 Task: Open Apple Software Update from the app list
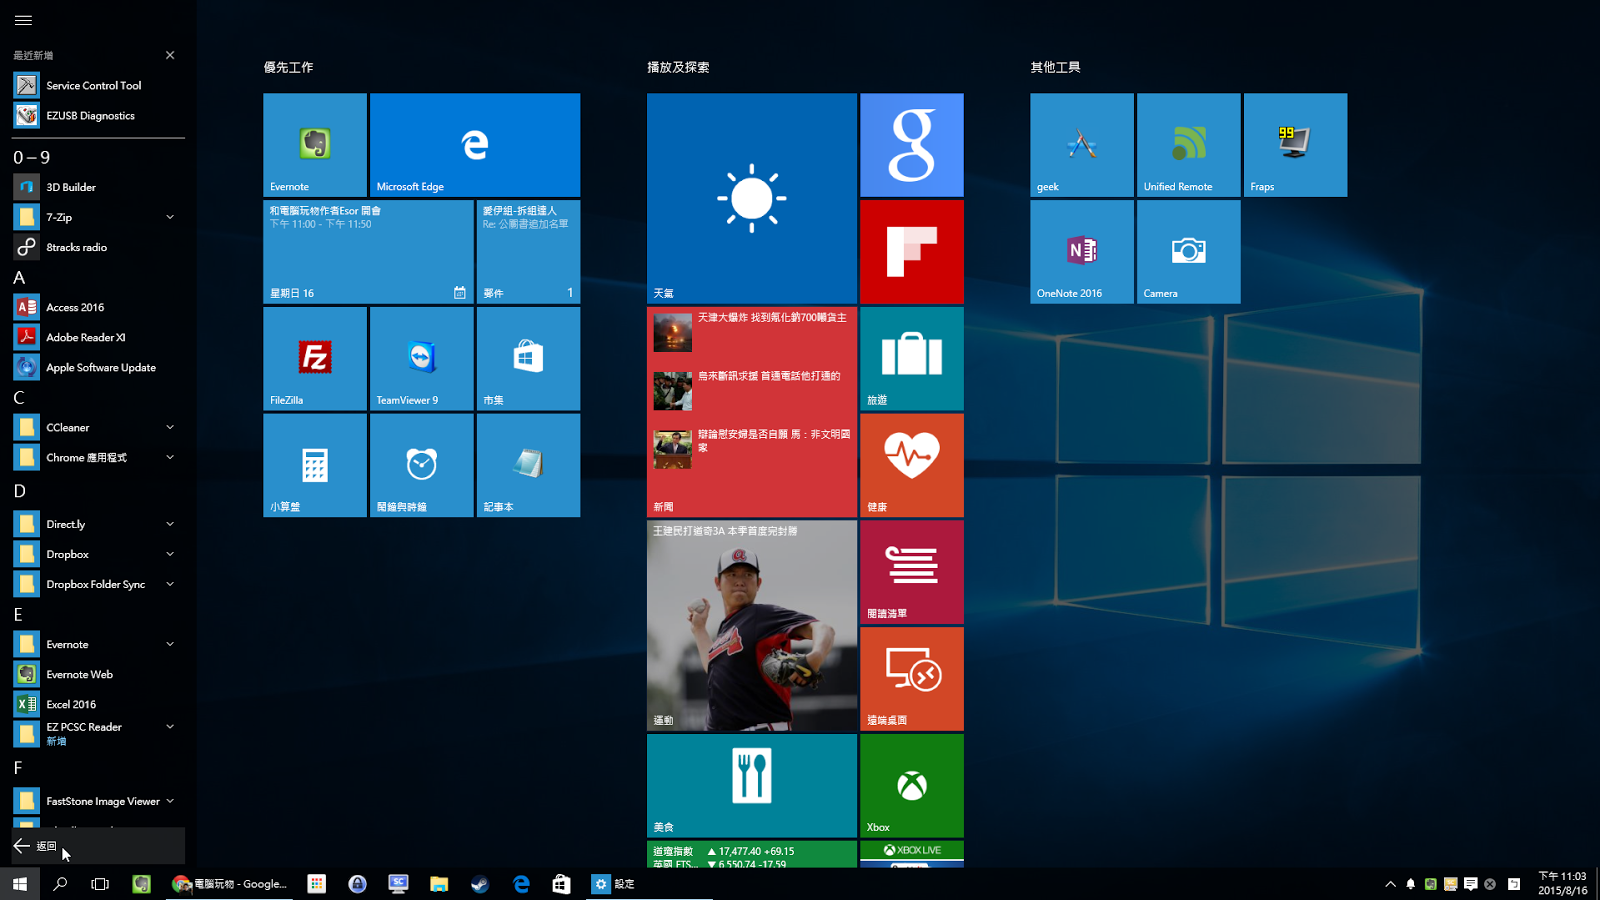point(98,367)
